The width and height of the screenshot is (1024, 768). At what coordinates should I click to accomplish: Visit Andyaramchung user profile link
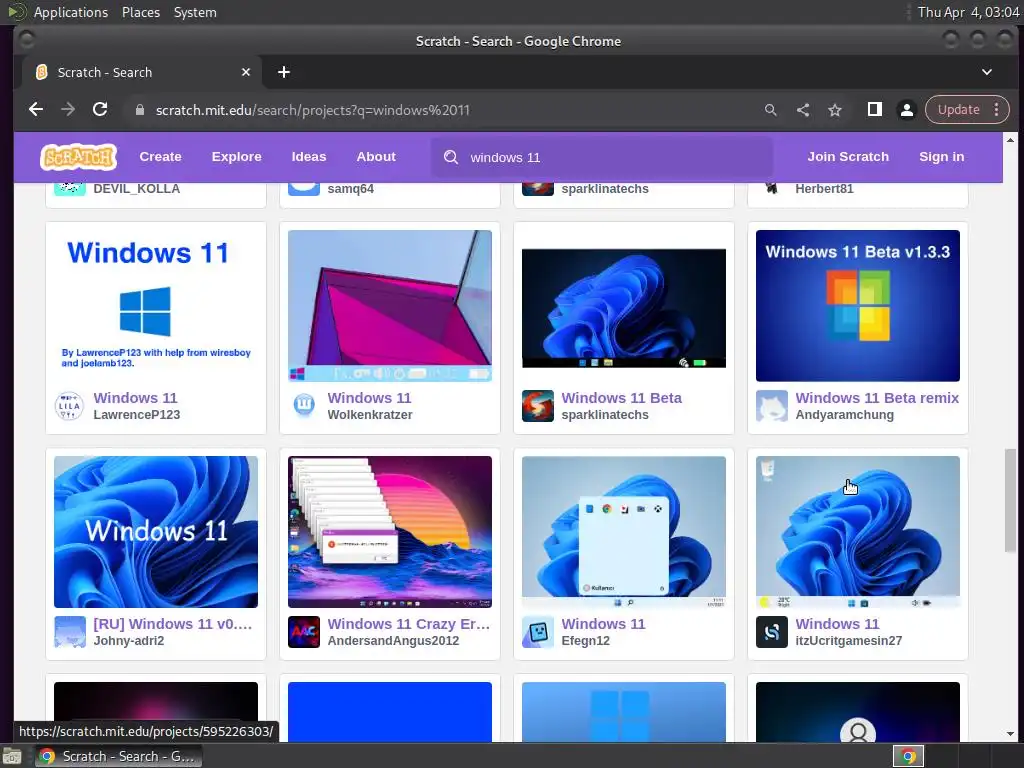coord(844,415)
